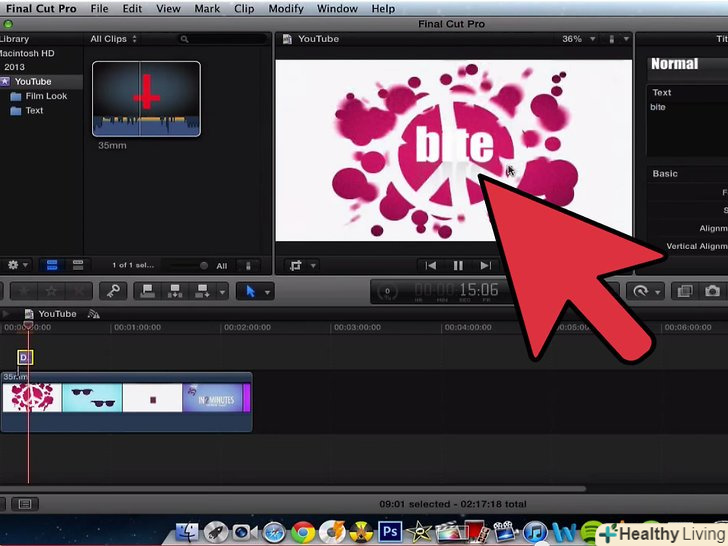
Task: Select the Film Look folder
Action: click(x=46, y=96)
